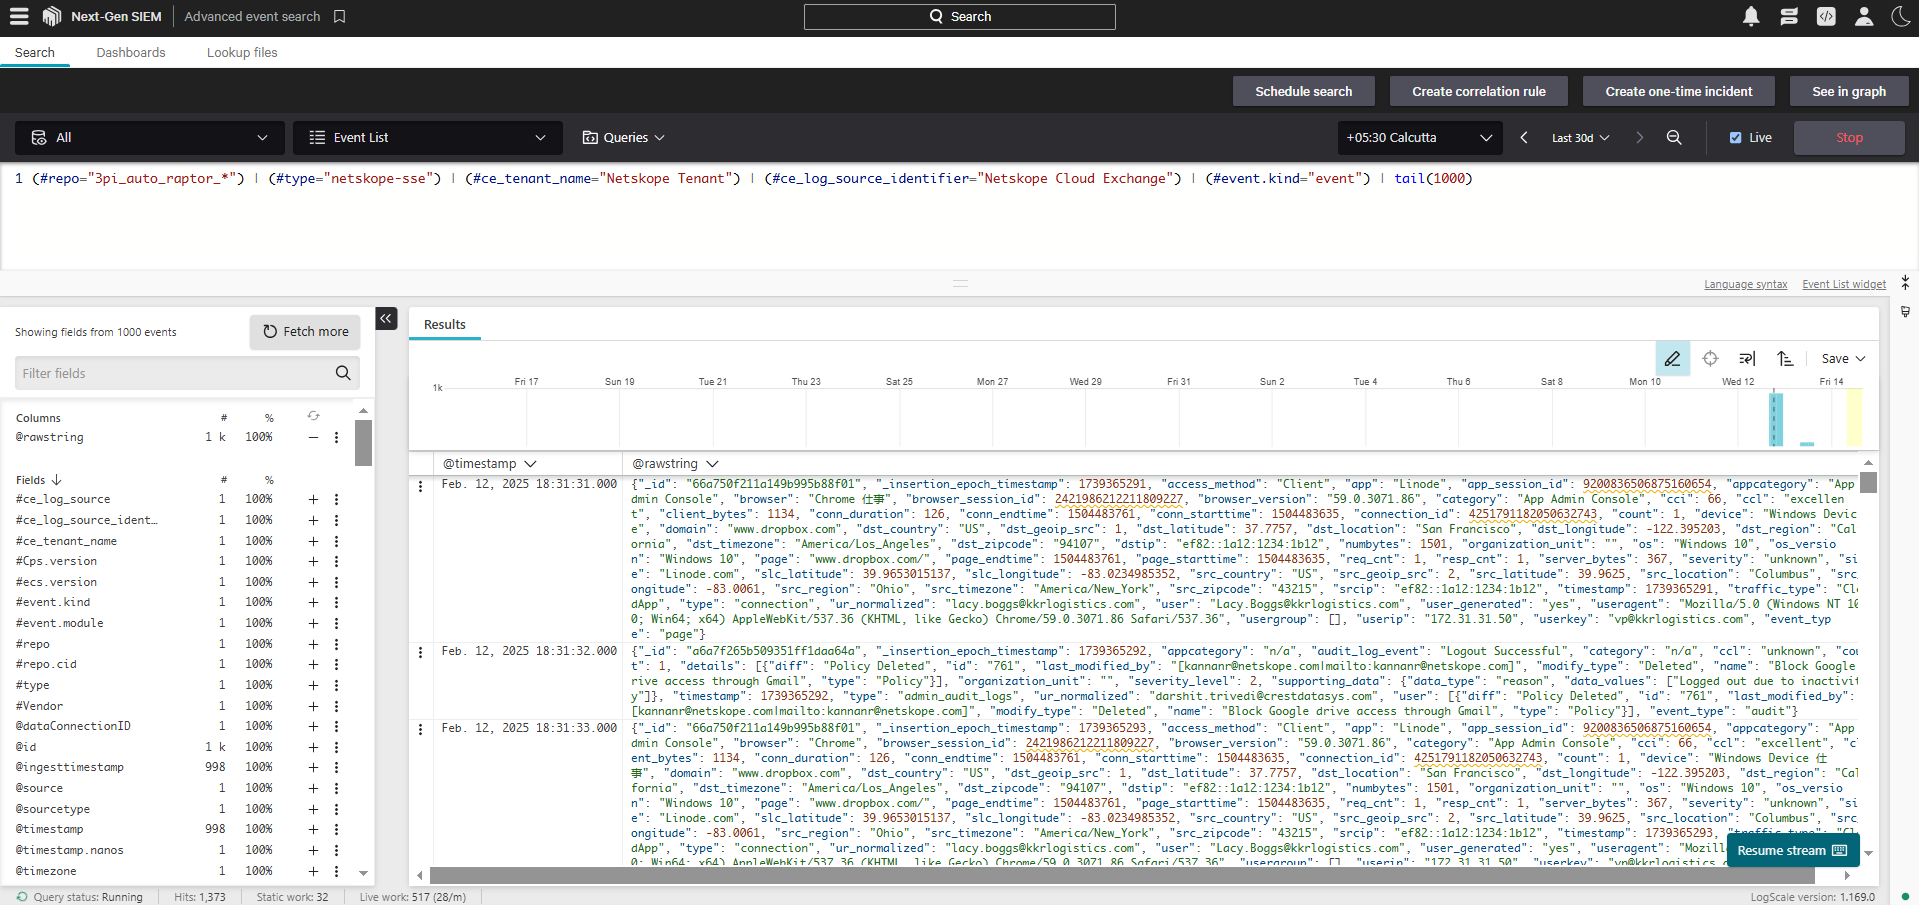Click the @ingesttimestamp field name
1919x905 pixels.
(x=70, y=768)
